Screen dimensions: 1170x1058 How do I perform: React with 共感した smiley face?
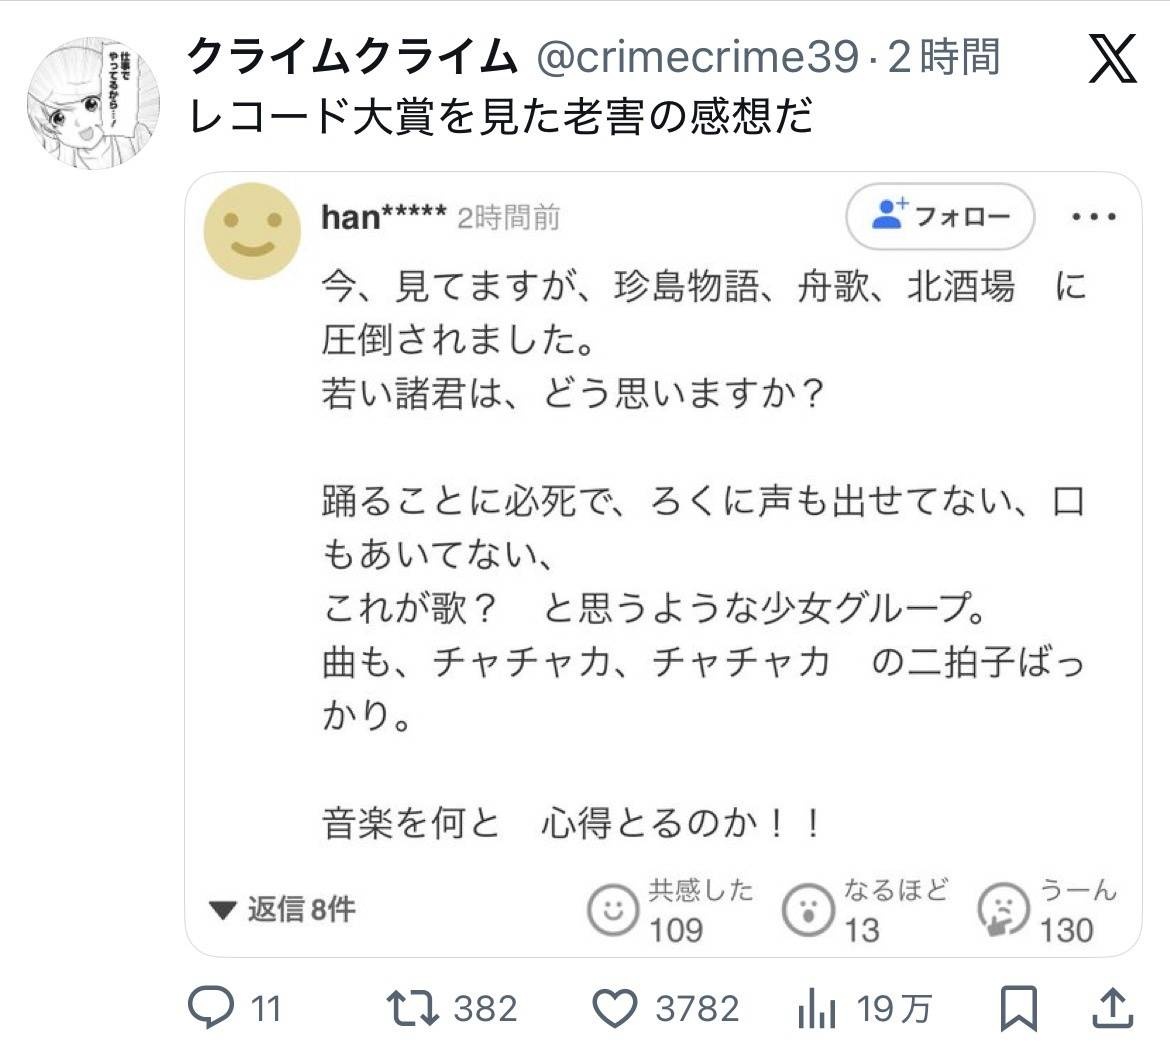[x=611, y=910]
